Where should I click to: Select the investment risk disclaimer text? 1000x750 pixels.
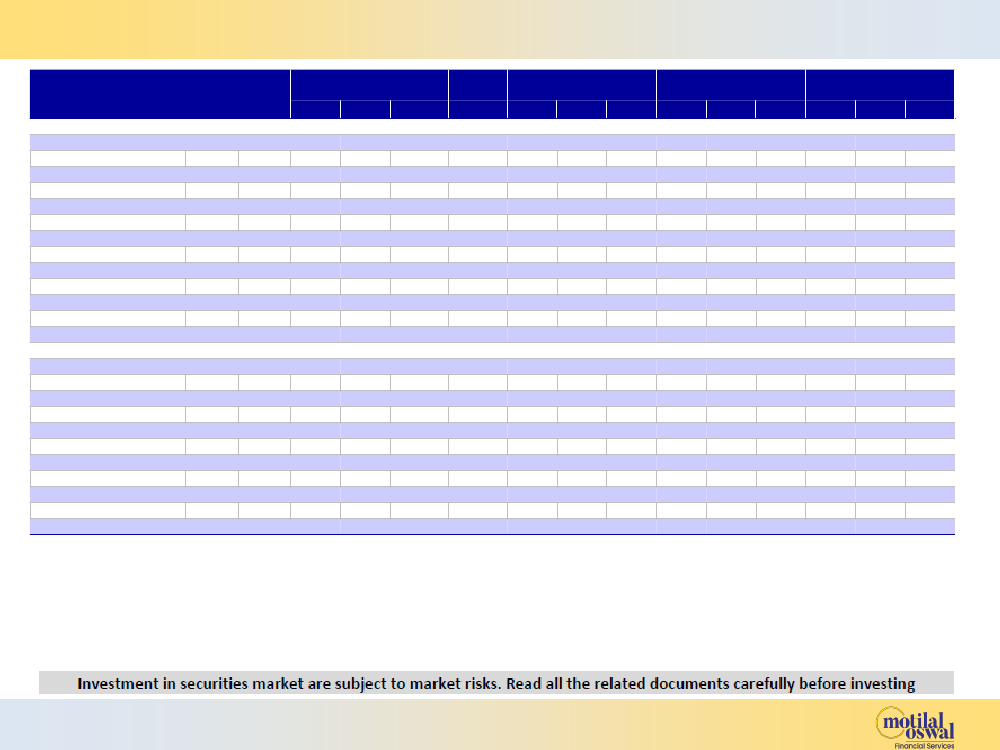coord(496,684)
